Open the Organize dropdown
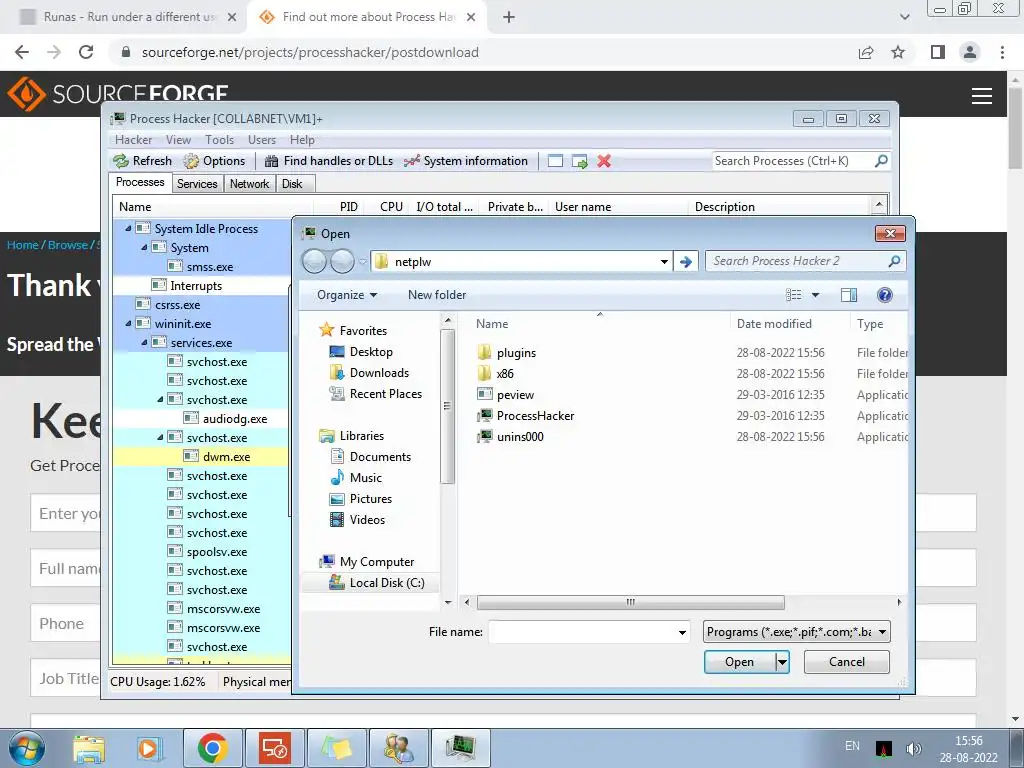The height and width of the screenshot is (768, 1024). pos(347,295)
